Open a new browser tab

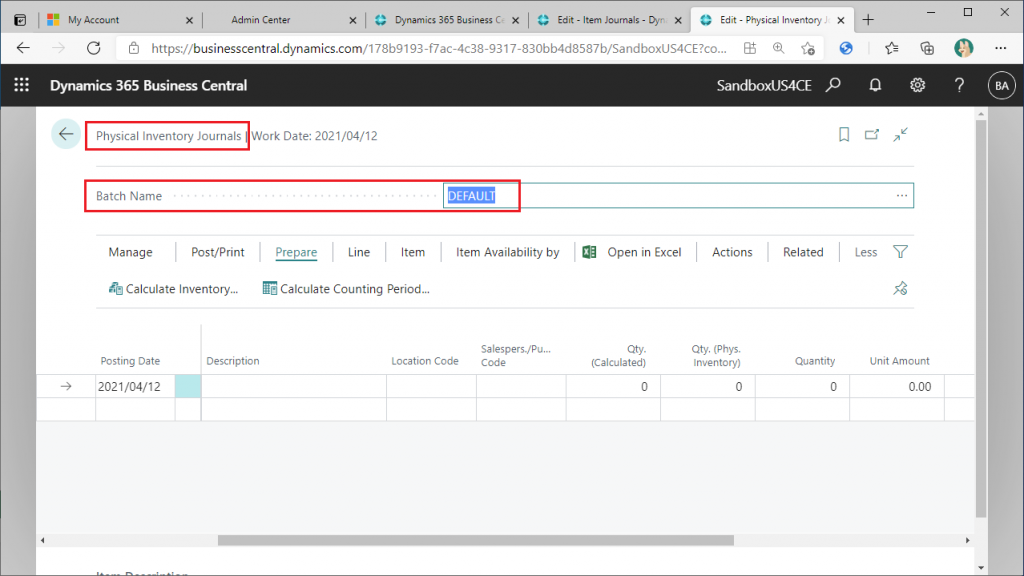pos(868,20)
